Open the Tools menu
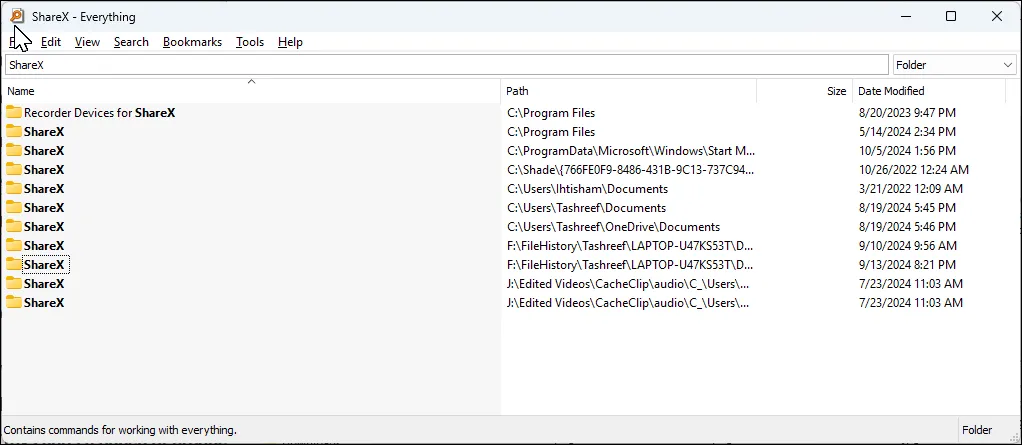 [250, 42]
